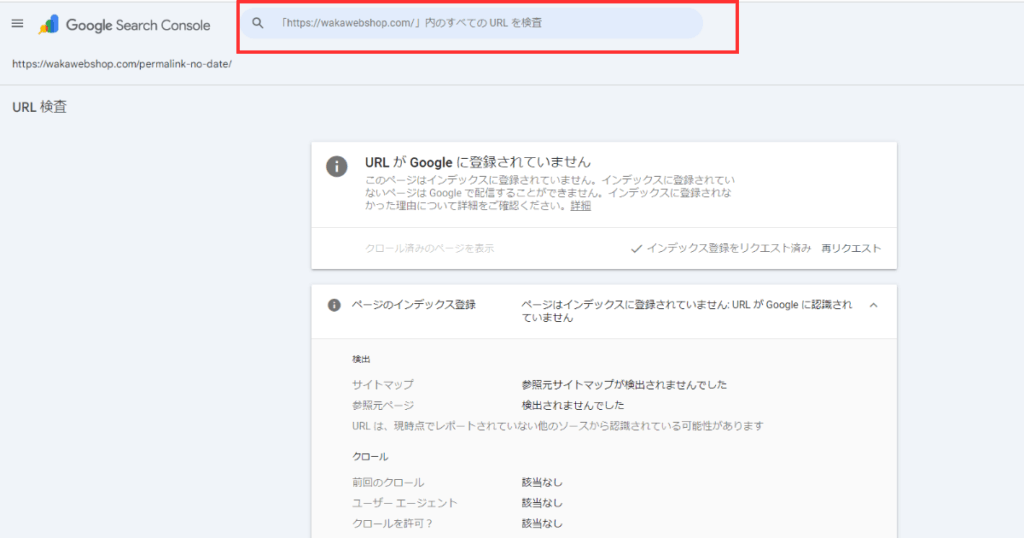The width and height of the screenshot is (1024, 538).
Task: Open the 詳細 link
Action: [581, 206]
